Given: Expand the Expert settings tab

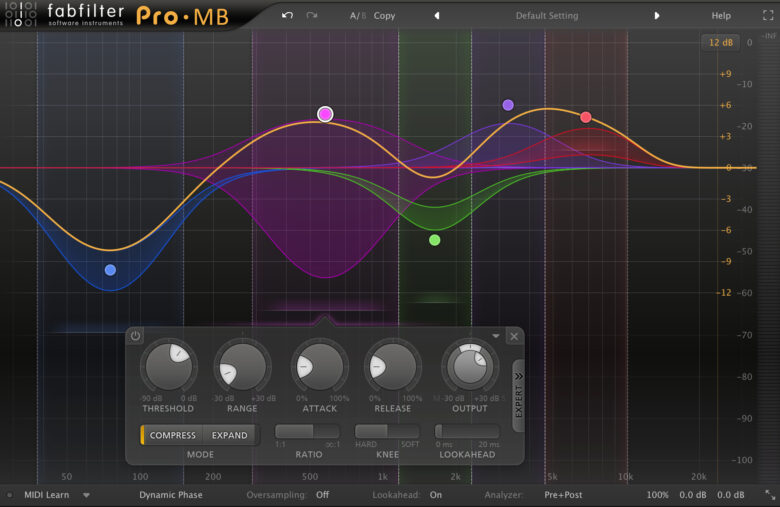Looking at the screenshot, I should (x=518, y=395).
